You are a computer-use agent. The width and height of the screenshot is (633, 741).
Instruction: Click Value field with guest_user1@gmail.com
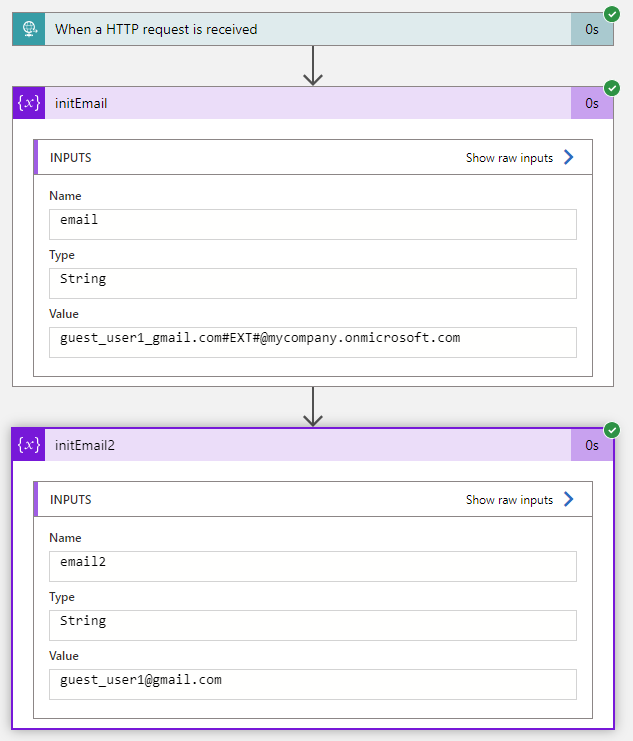313,683
